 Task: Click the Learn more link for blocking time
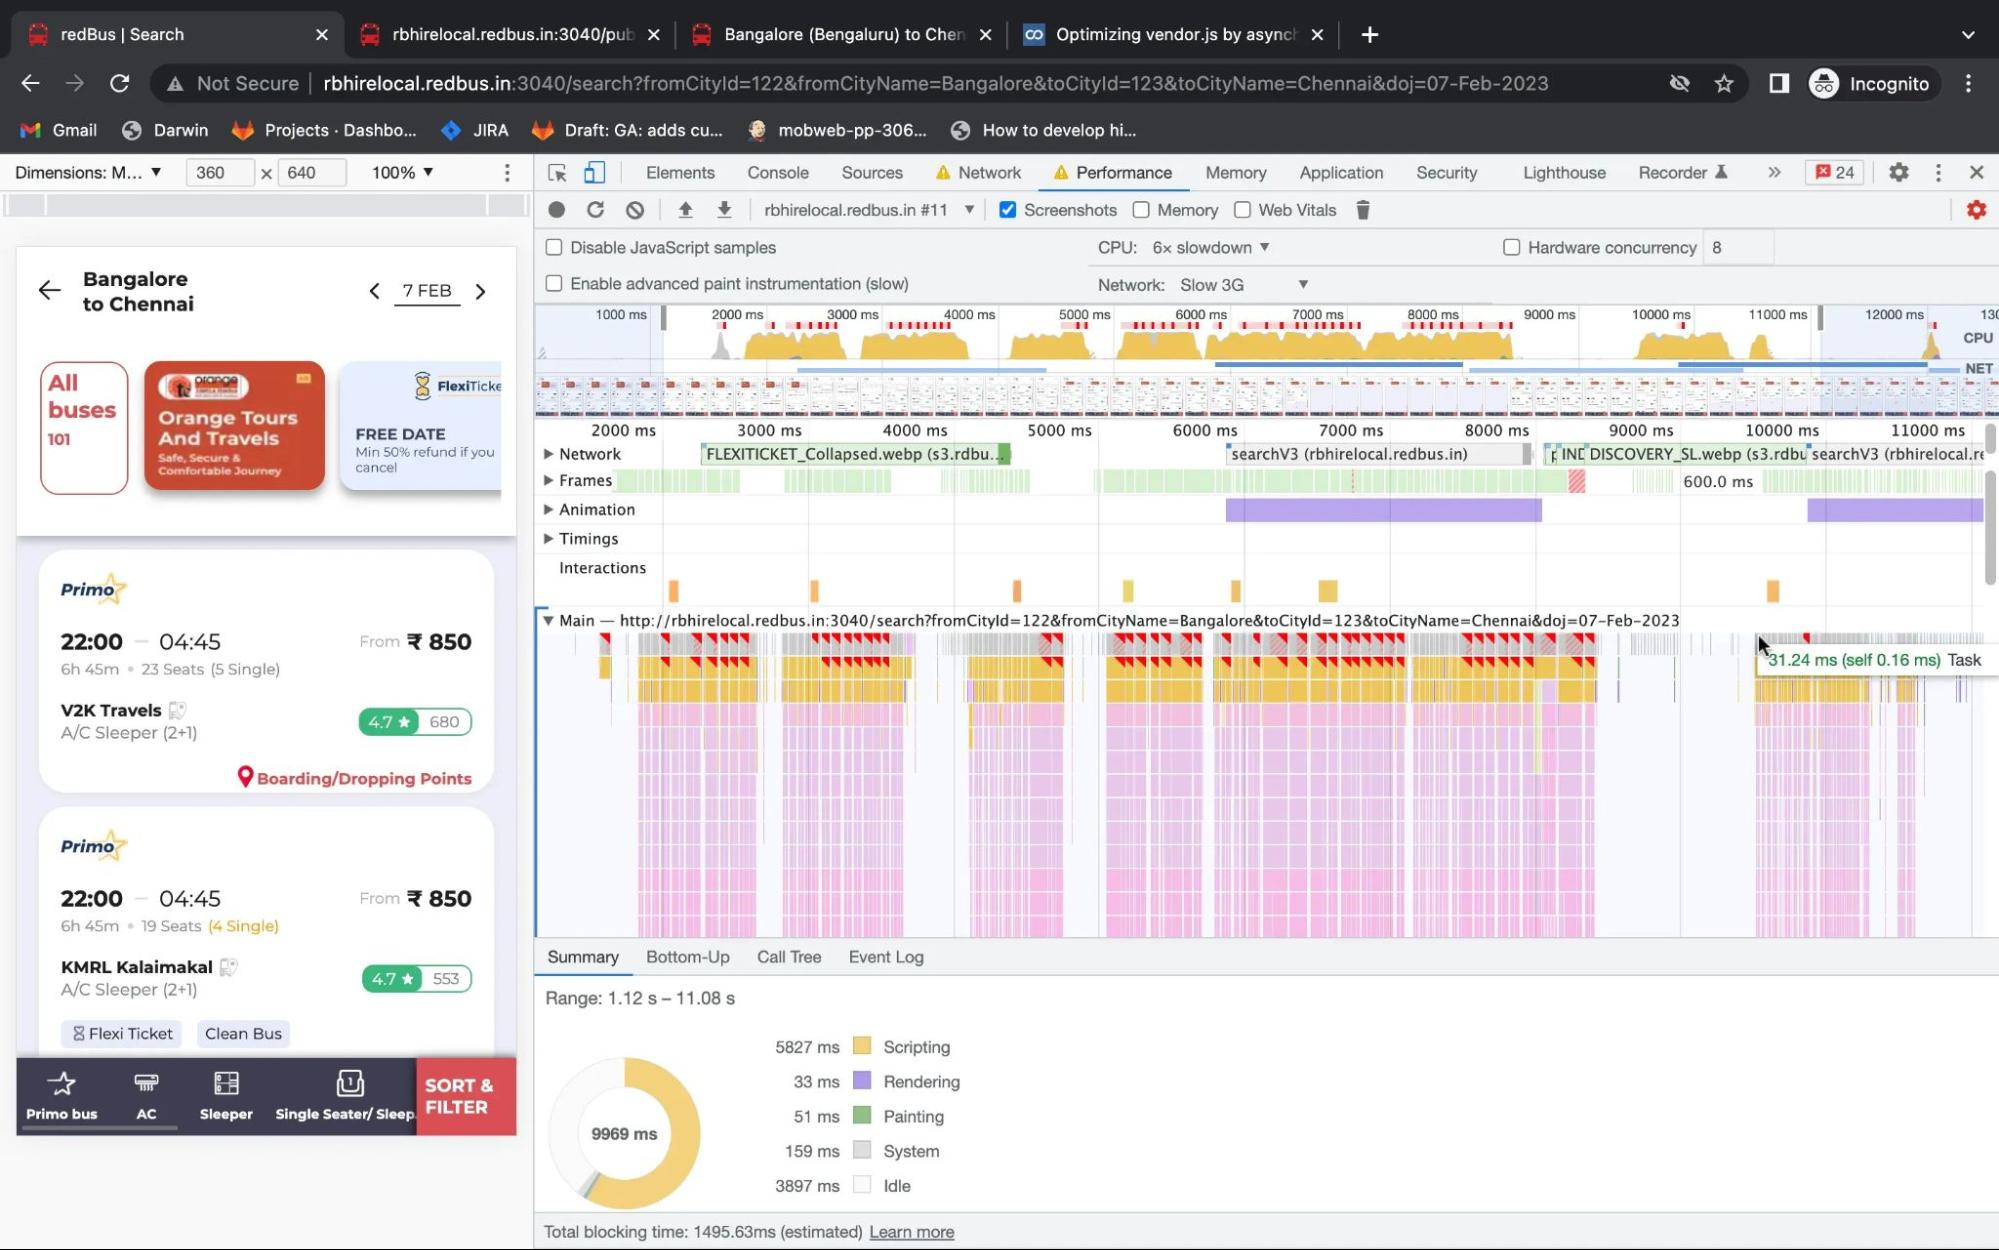pyautogui.click(x=912, y=1231)
